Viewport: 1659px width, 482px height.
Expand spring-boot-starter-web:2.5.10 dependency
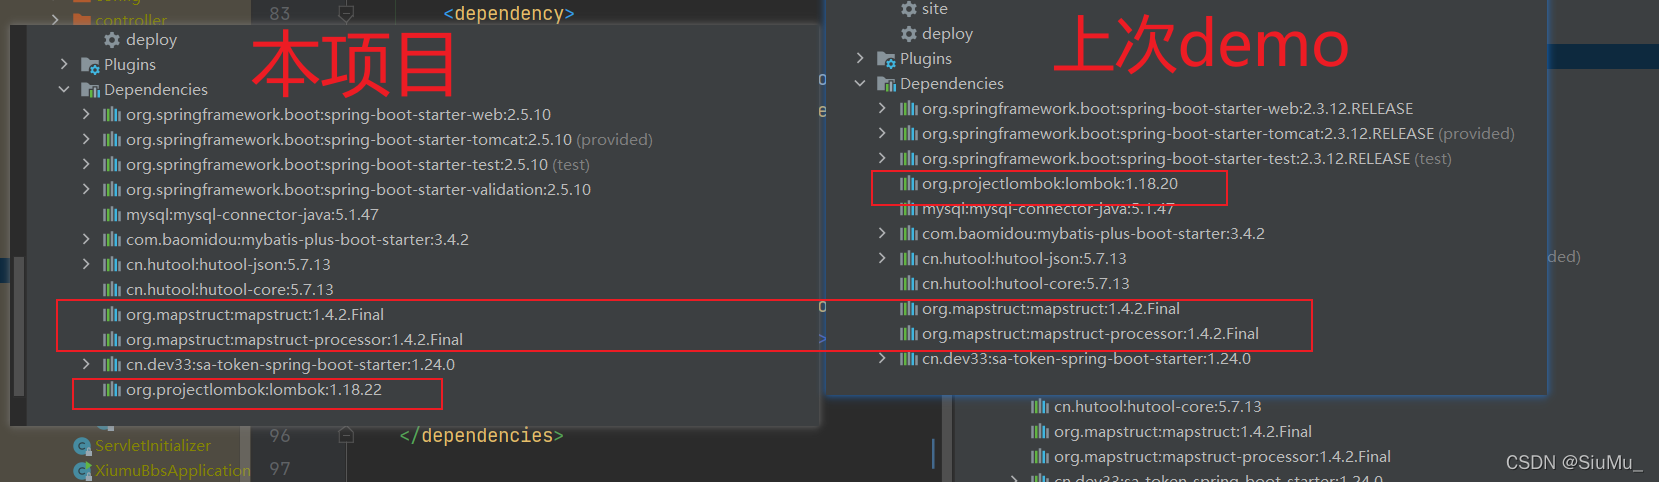(x=86, y=115)
